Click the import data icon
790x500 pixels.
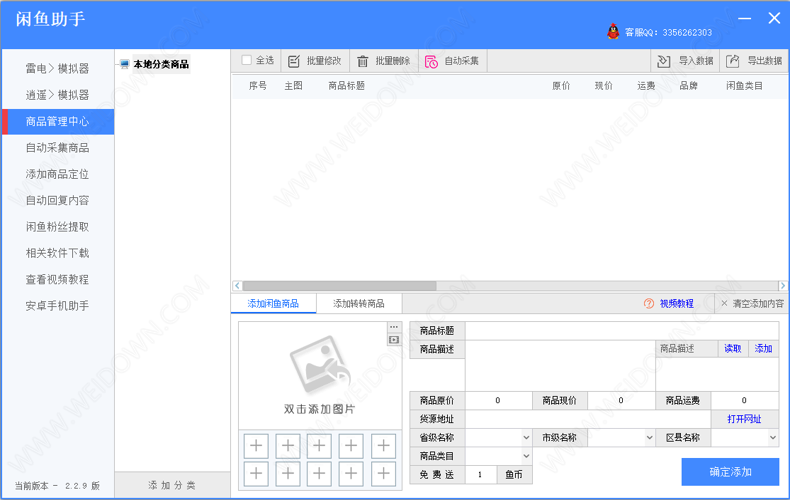[664, 61]
